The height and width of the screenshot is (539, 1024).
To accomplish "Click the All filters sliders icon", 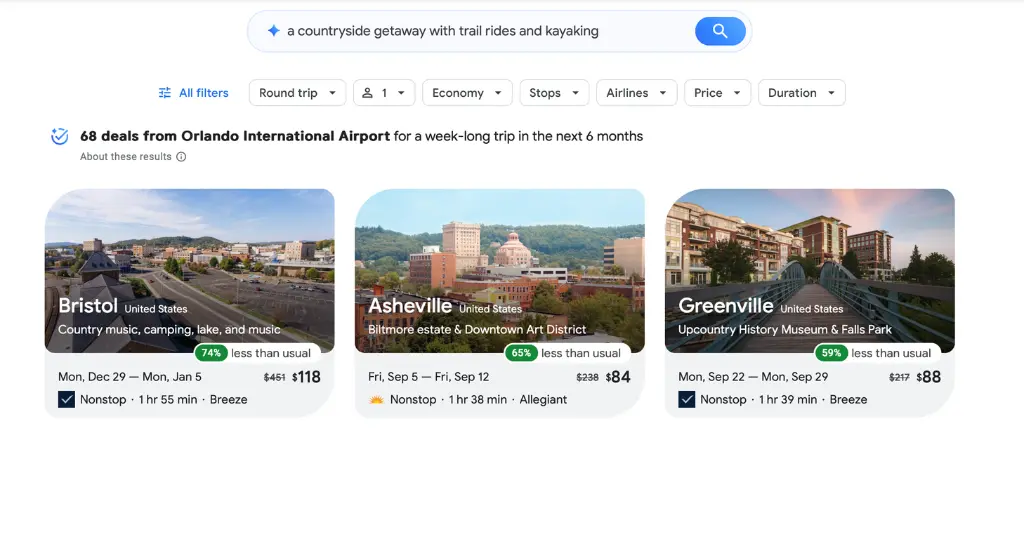I will 165,93.
